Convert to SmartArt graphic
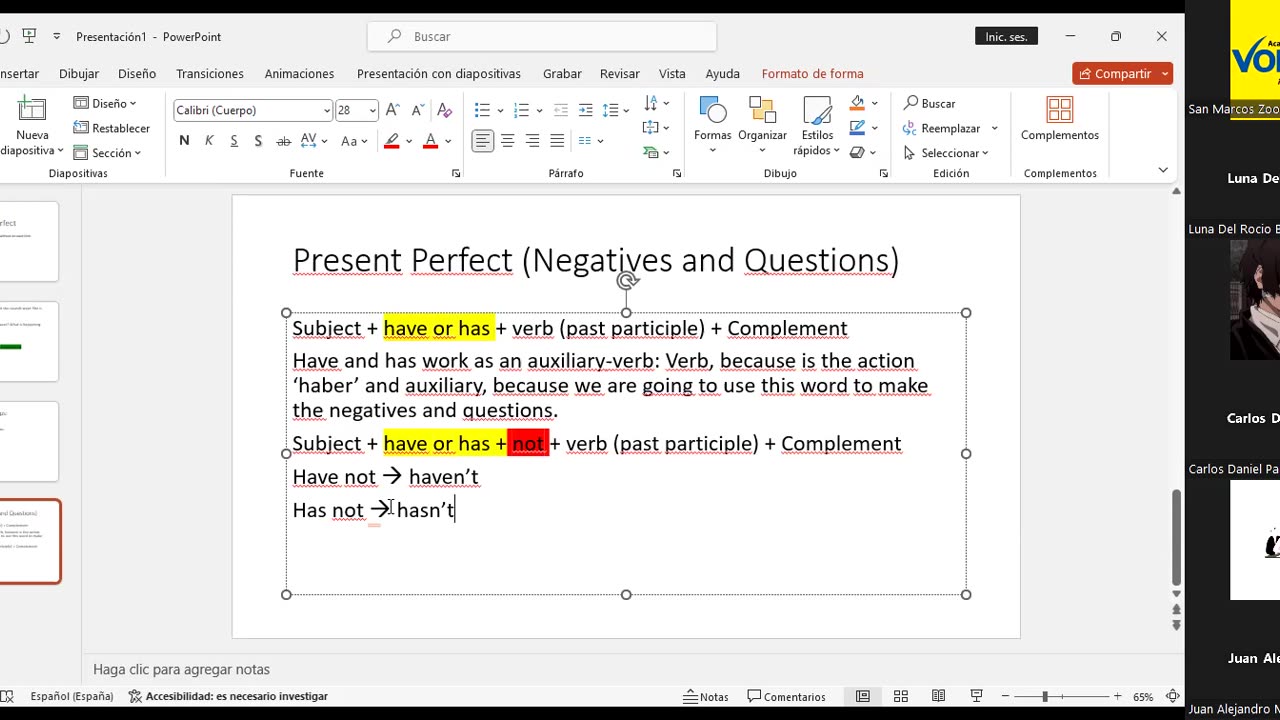Viewport: 1280px width, 720px height. coord(656,153)
